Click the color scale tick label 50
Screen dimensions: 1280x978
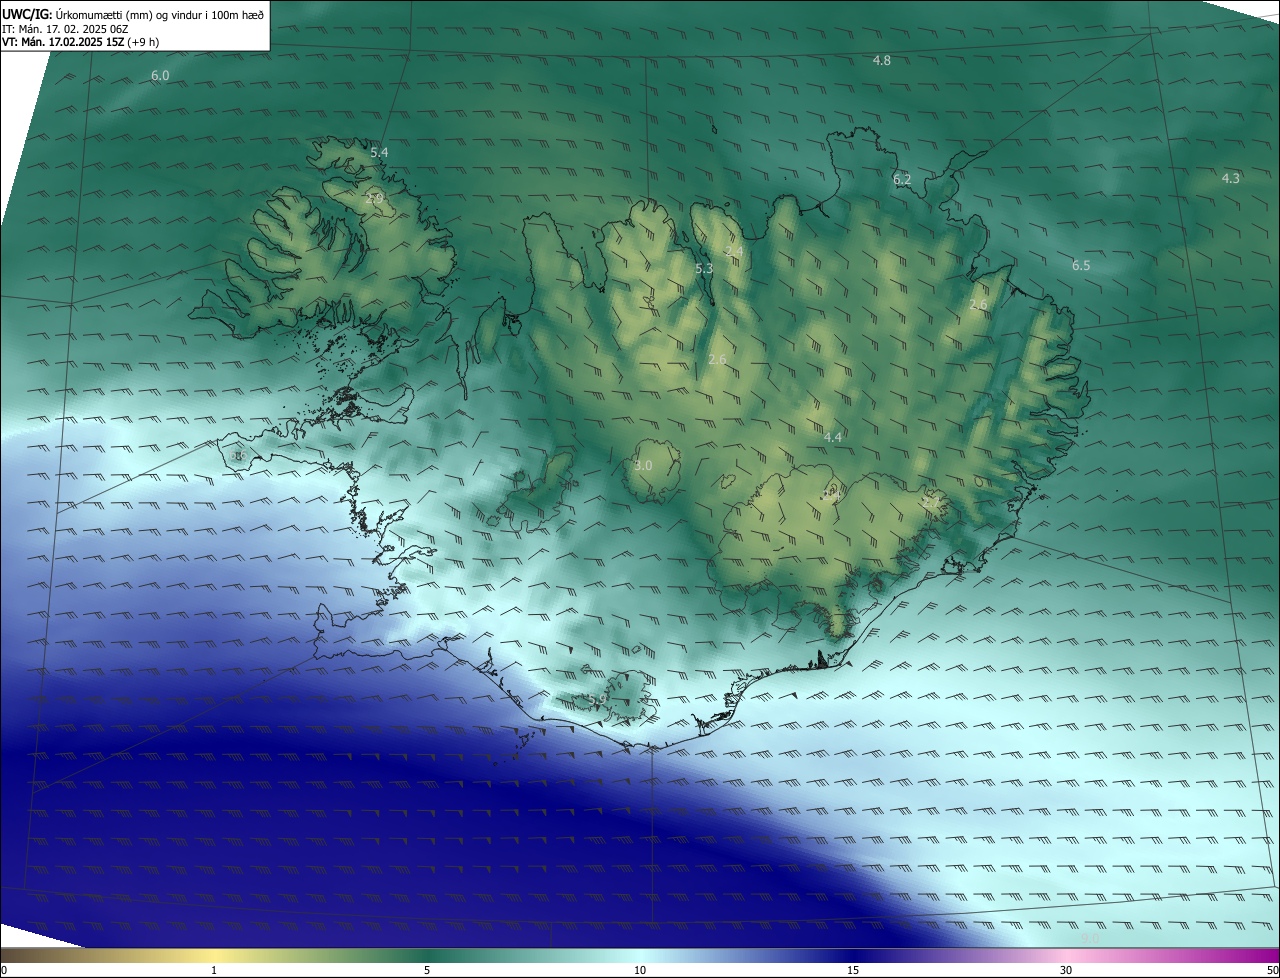point(1272,970)
